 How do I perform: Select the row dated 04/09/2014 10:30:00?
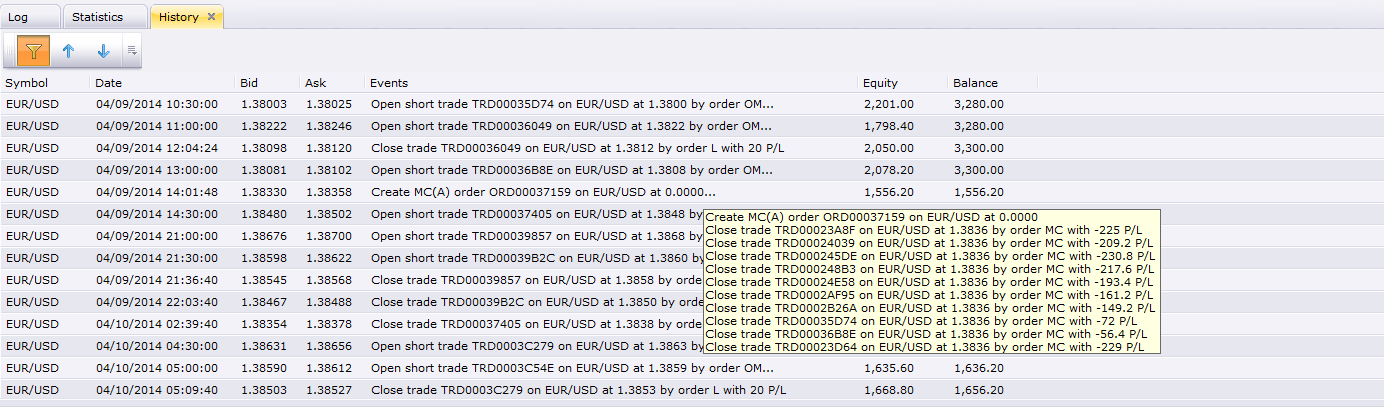pyautogui.click(x=692, y=103)
